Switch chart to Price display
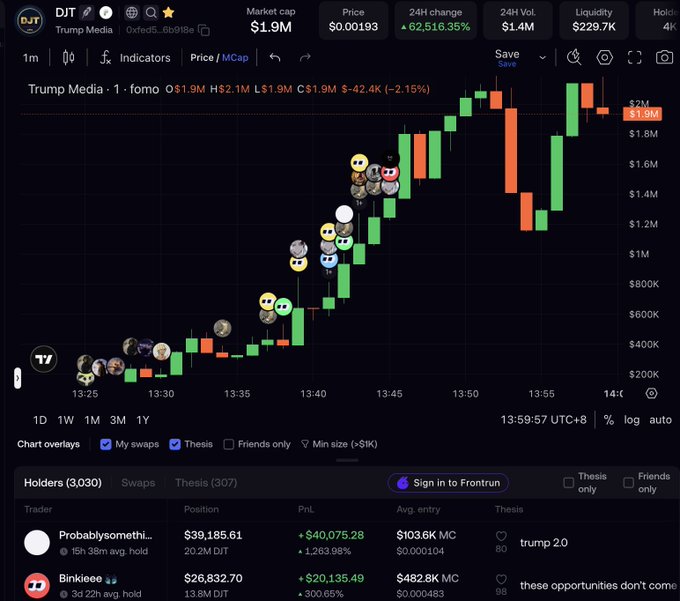680x601 pixels. (x=202, y=57)
